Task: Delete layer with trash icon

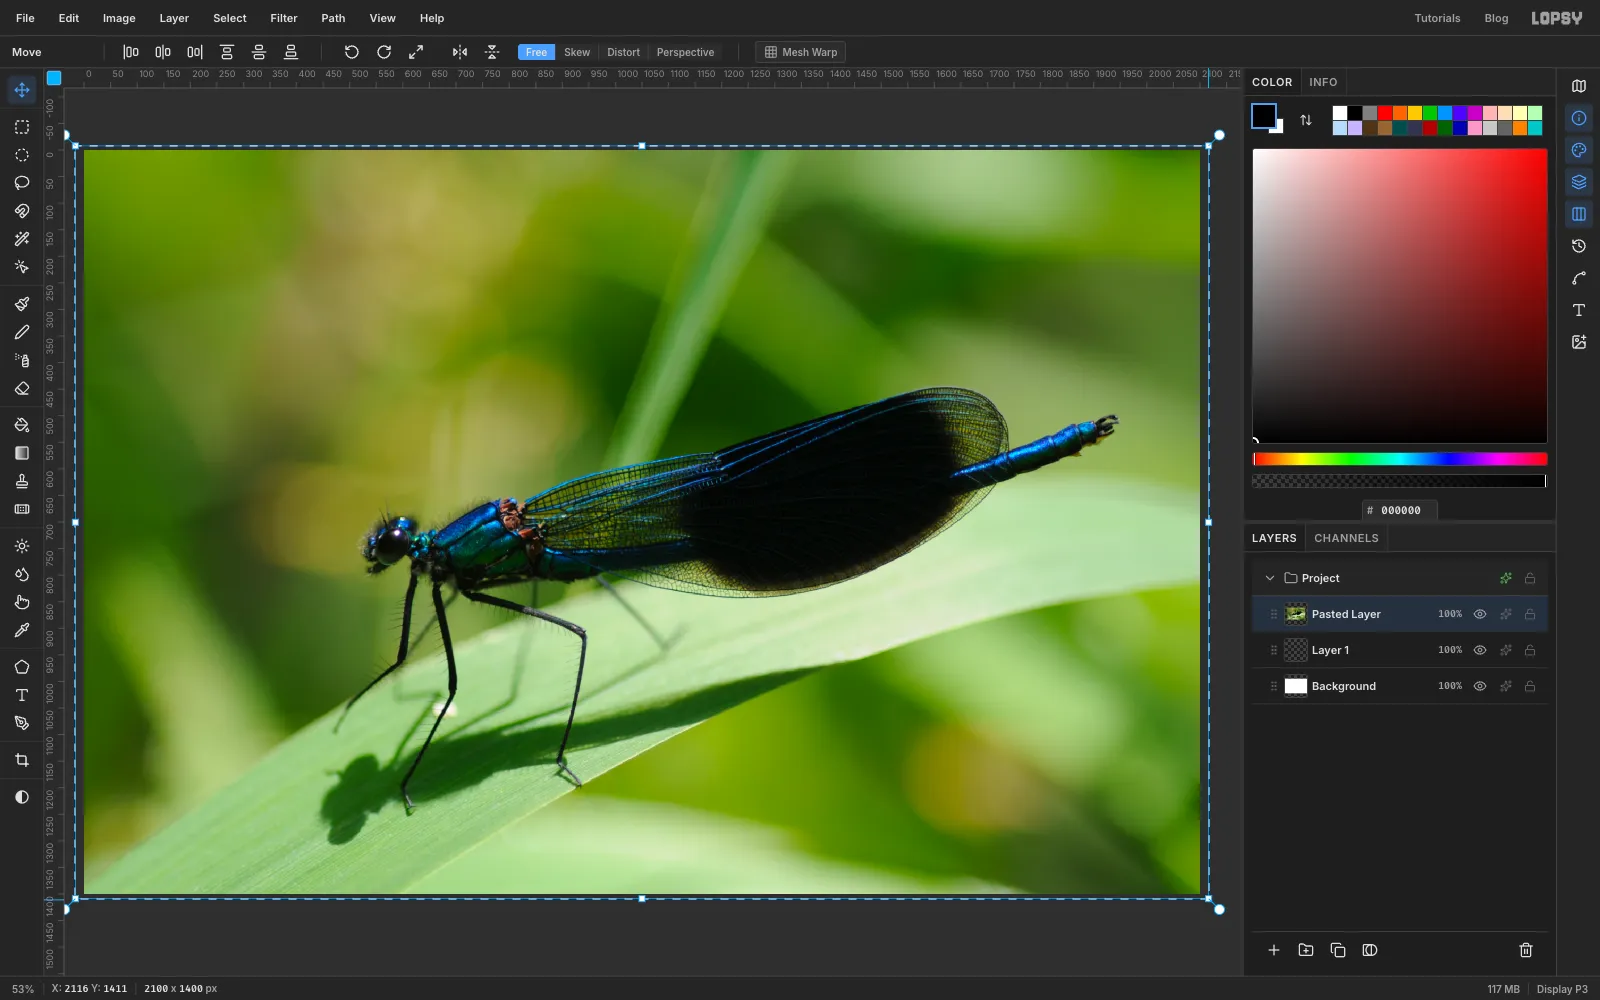Action: 1526,950
